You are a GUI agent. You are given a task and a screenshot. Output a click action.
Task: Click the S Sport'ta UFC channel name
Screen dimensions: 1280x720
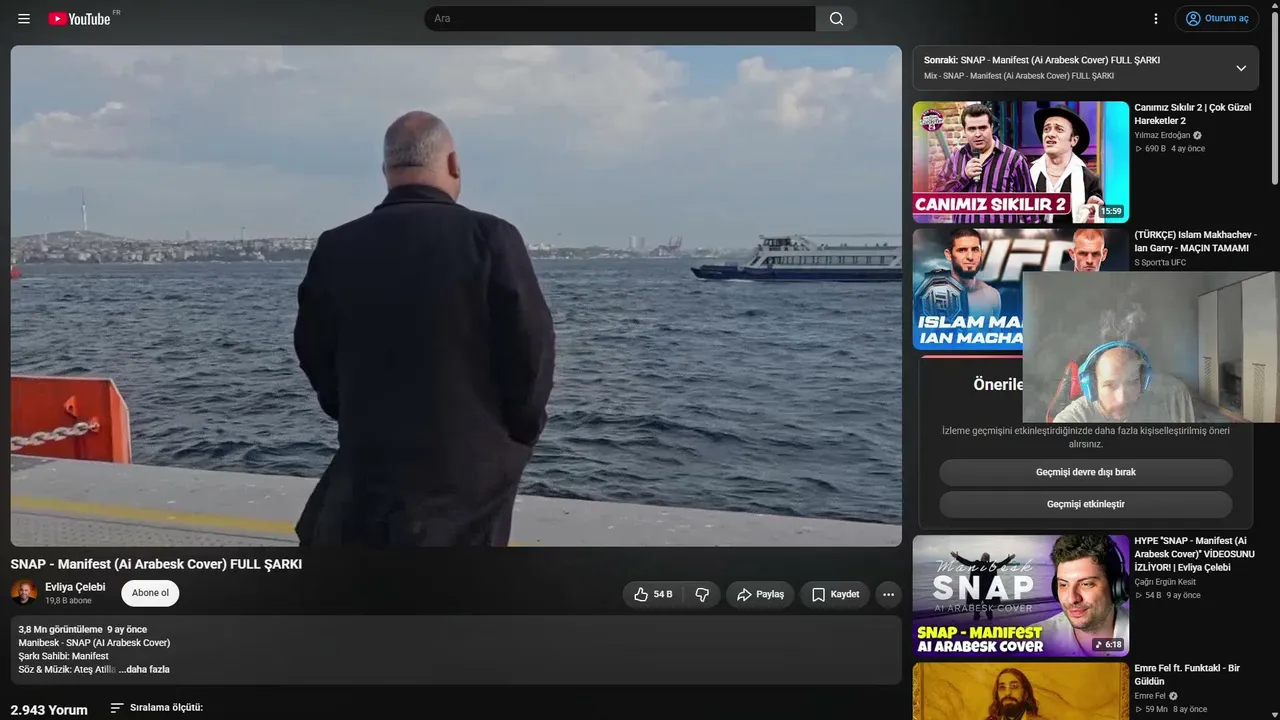[x=1160, y=263]
